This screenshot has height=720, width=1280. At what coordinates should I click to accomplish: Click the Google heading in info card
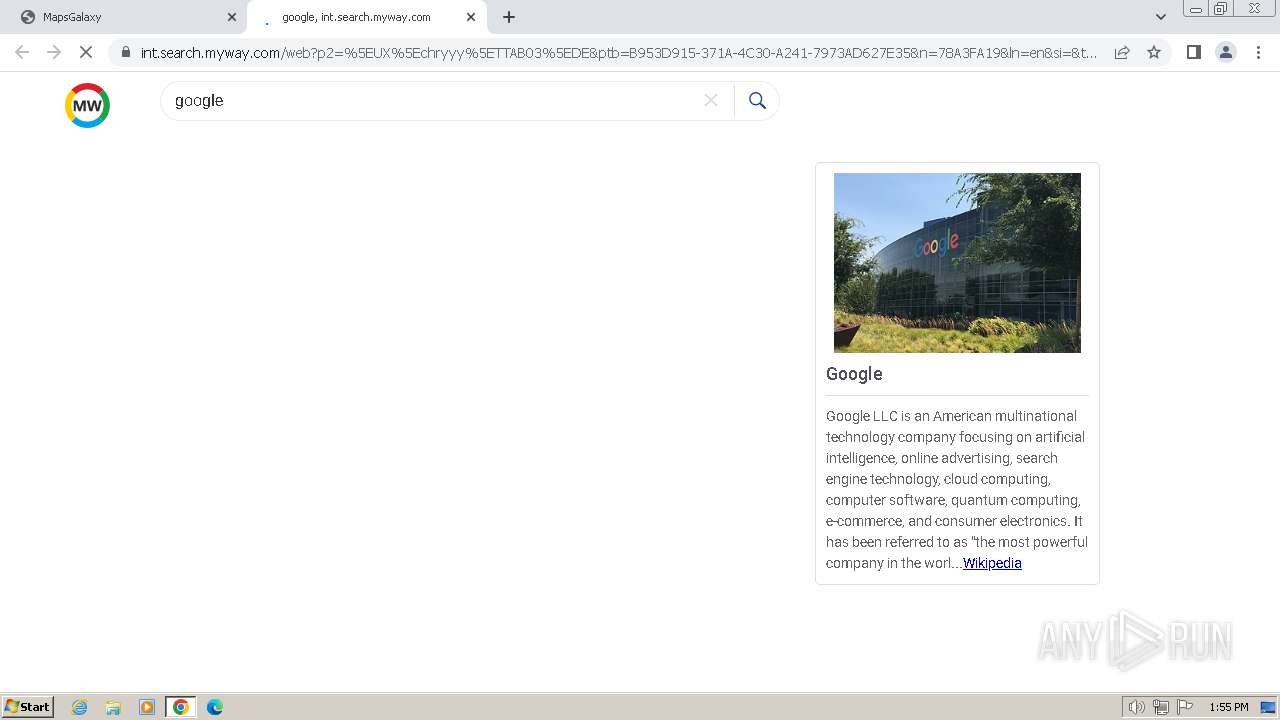point(854,374)
